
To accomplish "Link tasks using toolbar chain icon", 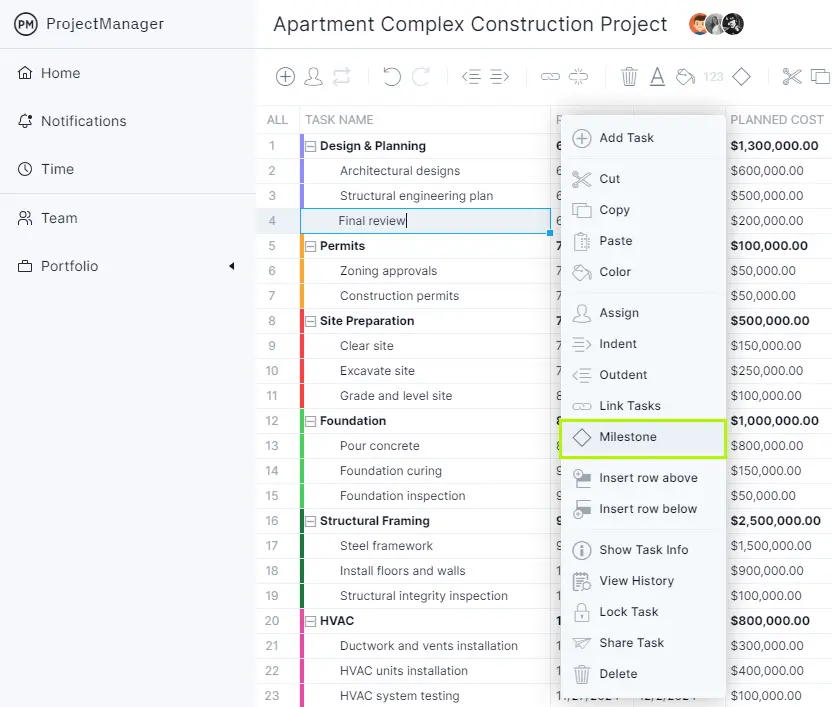I will (x=550, y=77).
